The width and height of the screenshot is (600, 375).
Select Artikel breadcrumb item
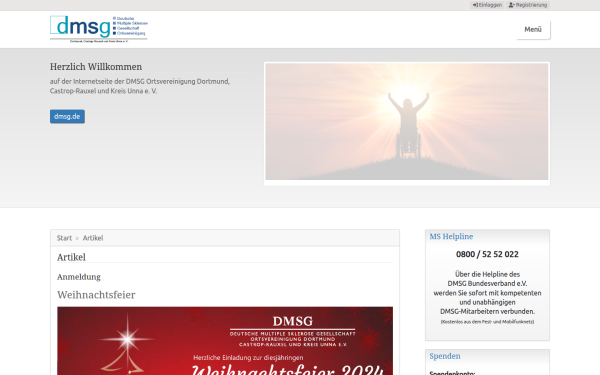tap(93, 238)
